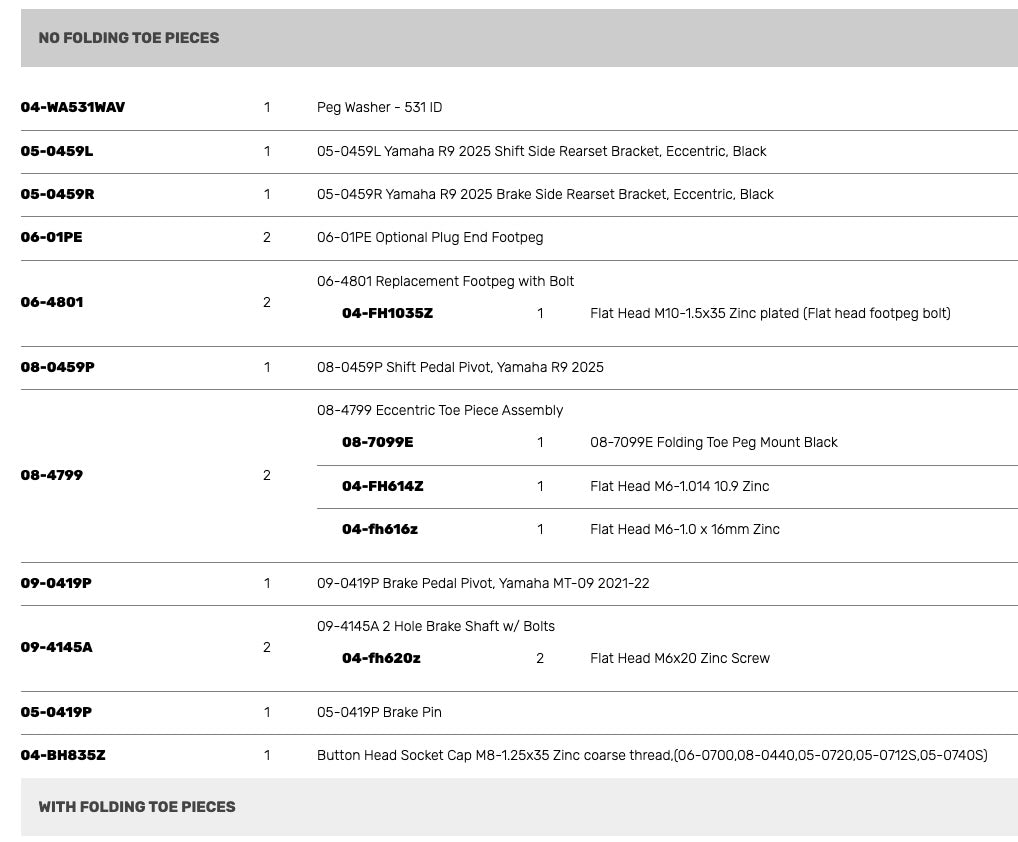
Task: Click Peg Washer - 531 ID description
Action: (379, 107)
